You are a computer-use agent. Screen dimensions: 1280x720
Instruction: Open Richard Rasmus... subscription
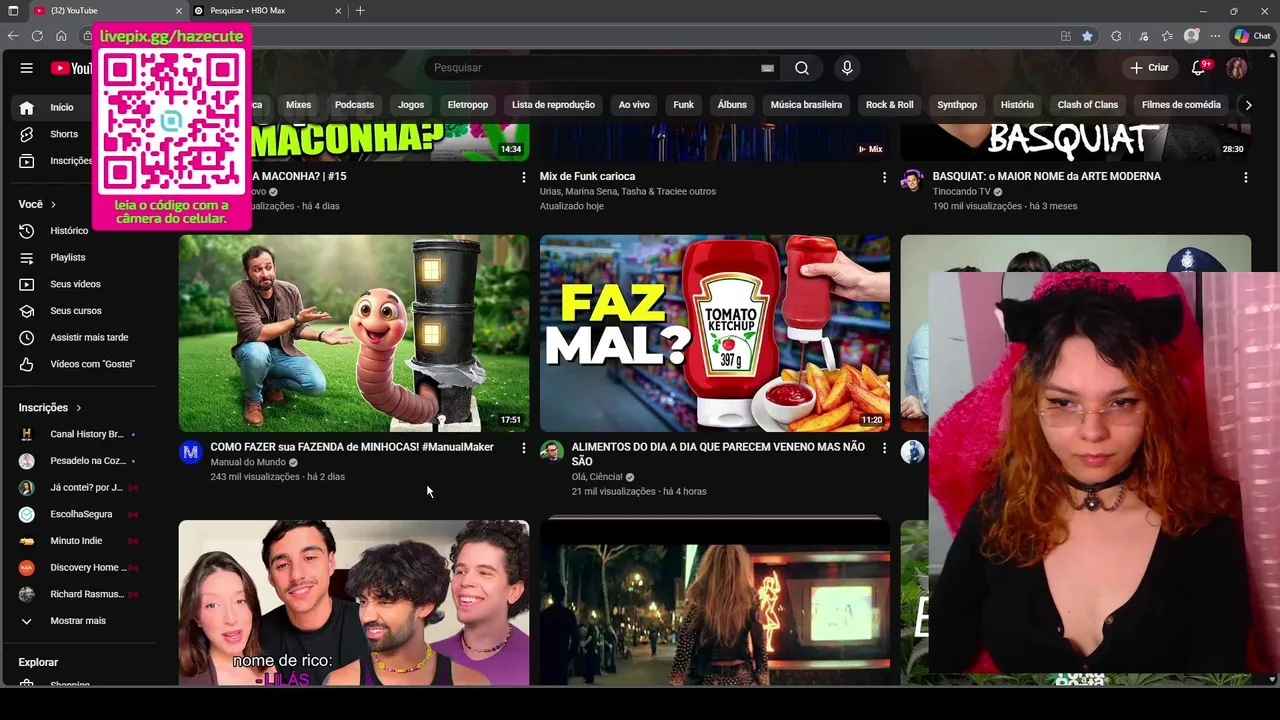pyautogui.click(x=84, y=594)
